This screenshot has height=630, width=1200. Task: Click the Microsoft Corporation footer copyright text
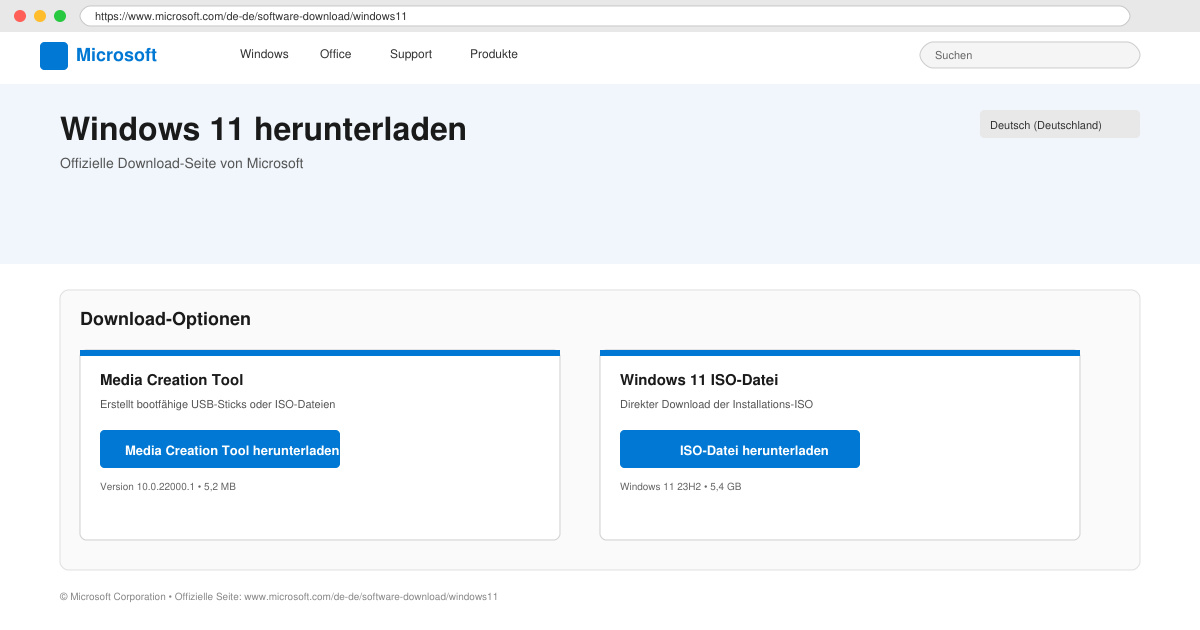[279, 597]
